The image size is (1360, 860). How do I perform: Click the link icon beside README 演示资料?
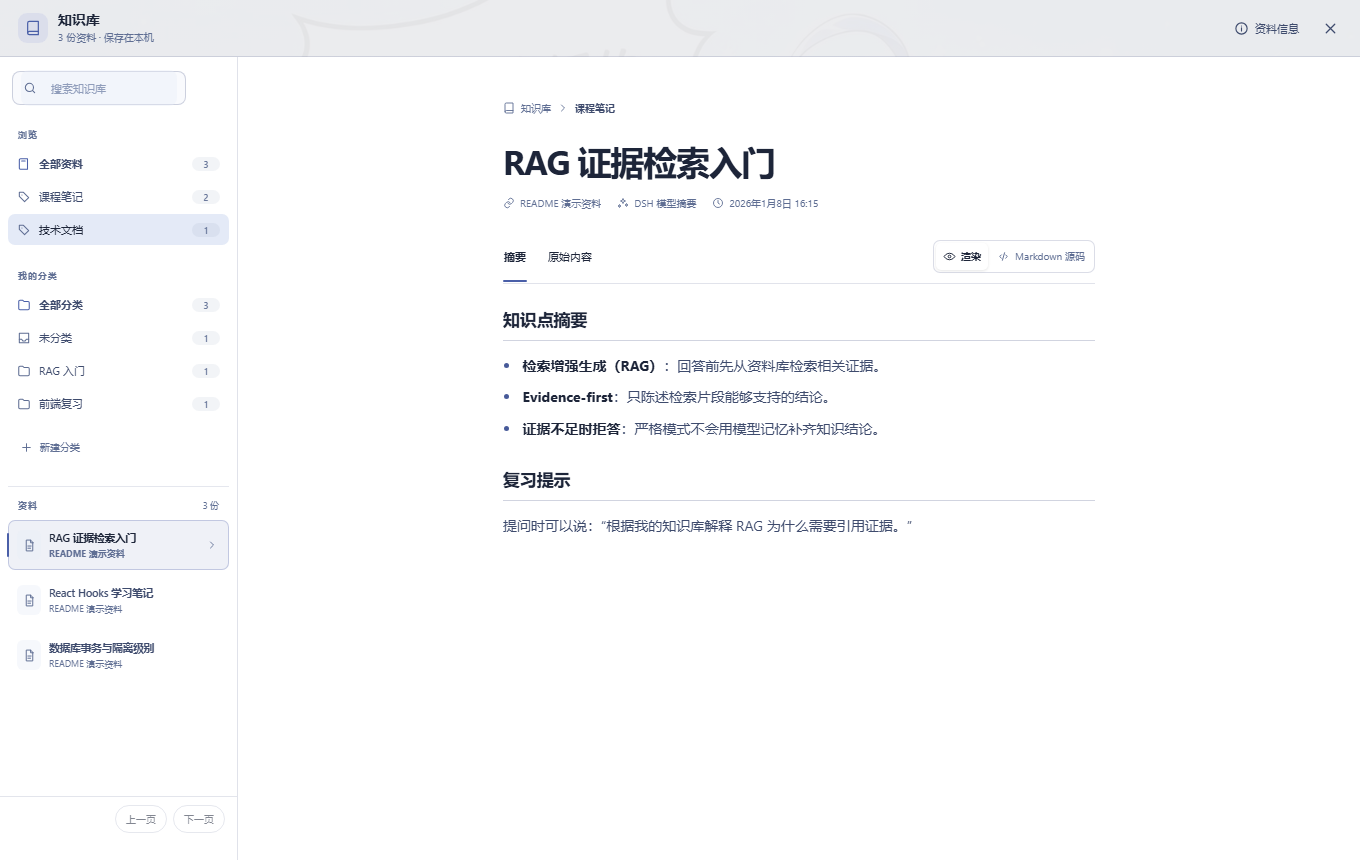[x=509, y=203]
